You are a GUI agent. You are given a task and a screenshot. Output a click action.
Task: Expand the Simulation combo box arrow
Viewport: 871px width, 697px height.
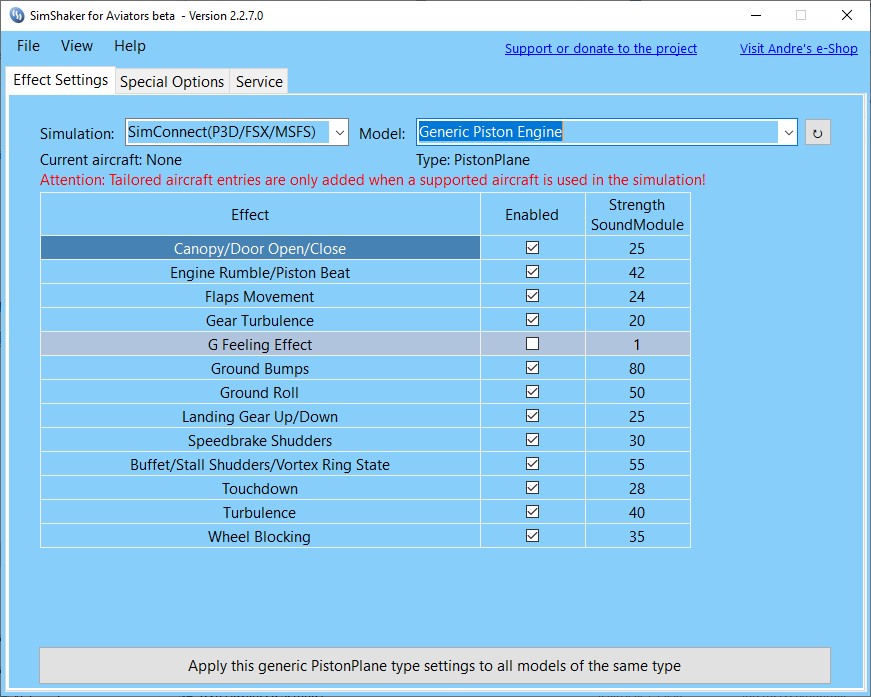tap(339, 132)
